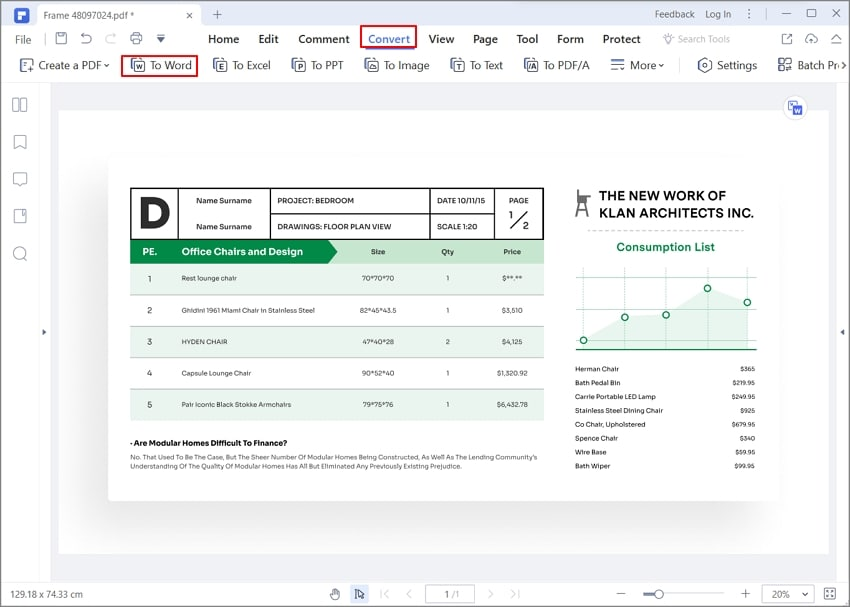Open the Protect menu

[x=621, y=39]
